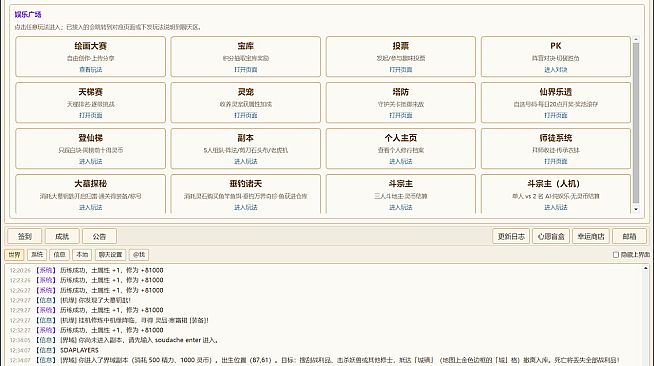Open 查看玩法 link under 绘画大赛
This screenshot has height=366, width=654.
pos(91,70)
